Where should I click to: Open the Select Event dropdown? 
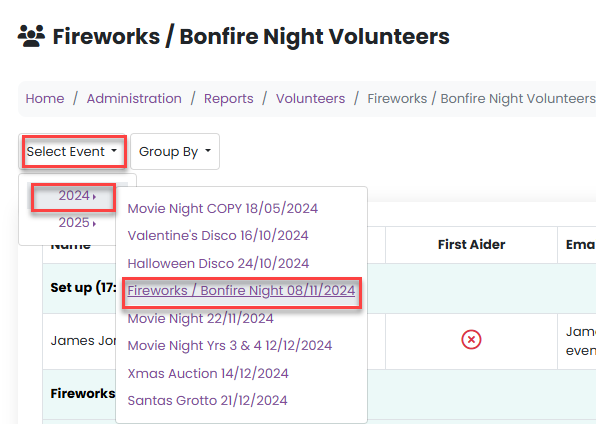pyautogui.click(x=72, y=151)
